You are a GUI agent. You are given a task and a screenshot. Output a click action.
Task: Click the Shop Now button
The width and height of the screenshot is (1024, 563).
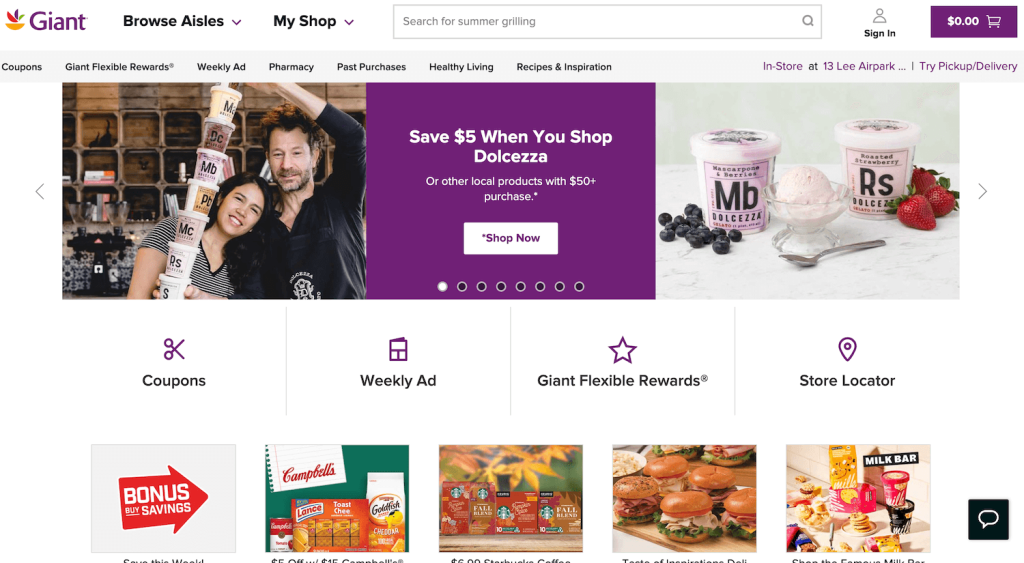[x=510, y=238]
